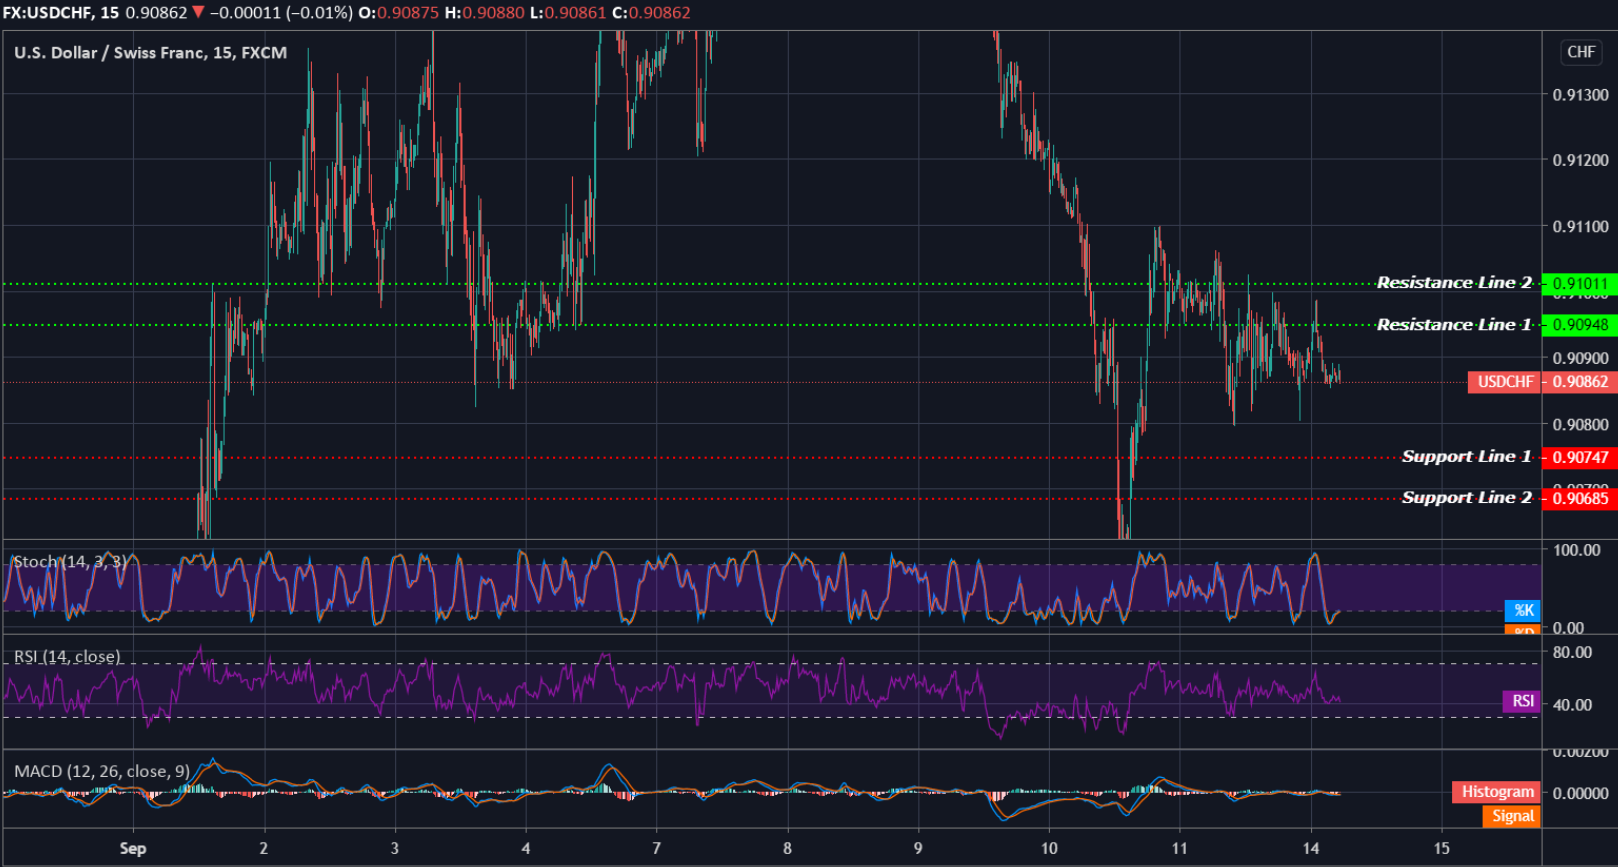Click the 0.90862 last price tag

coord(1580,382)
